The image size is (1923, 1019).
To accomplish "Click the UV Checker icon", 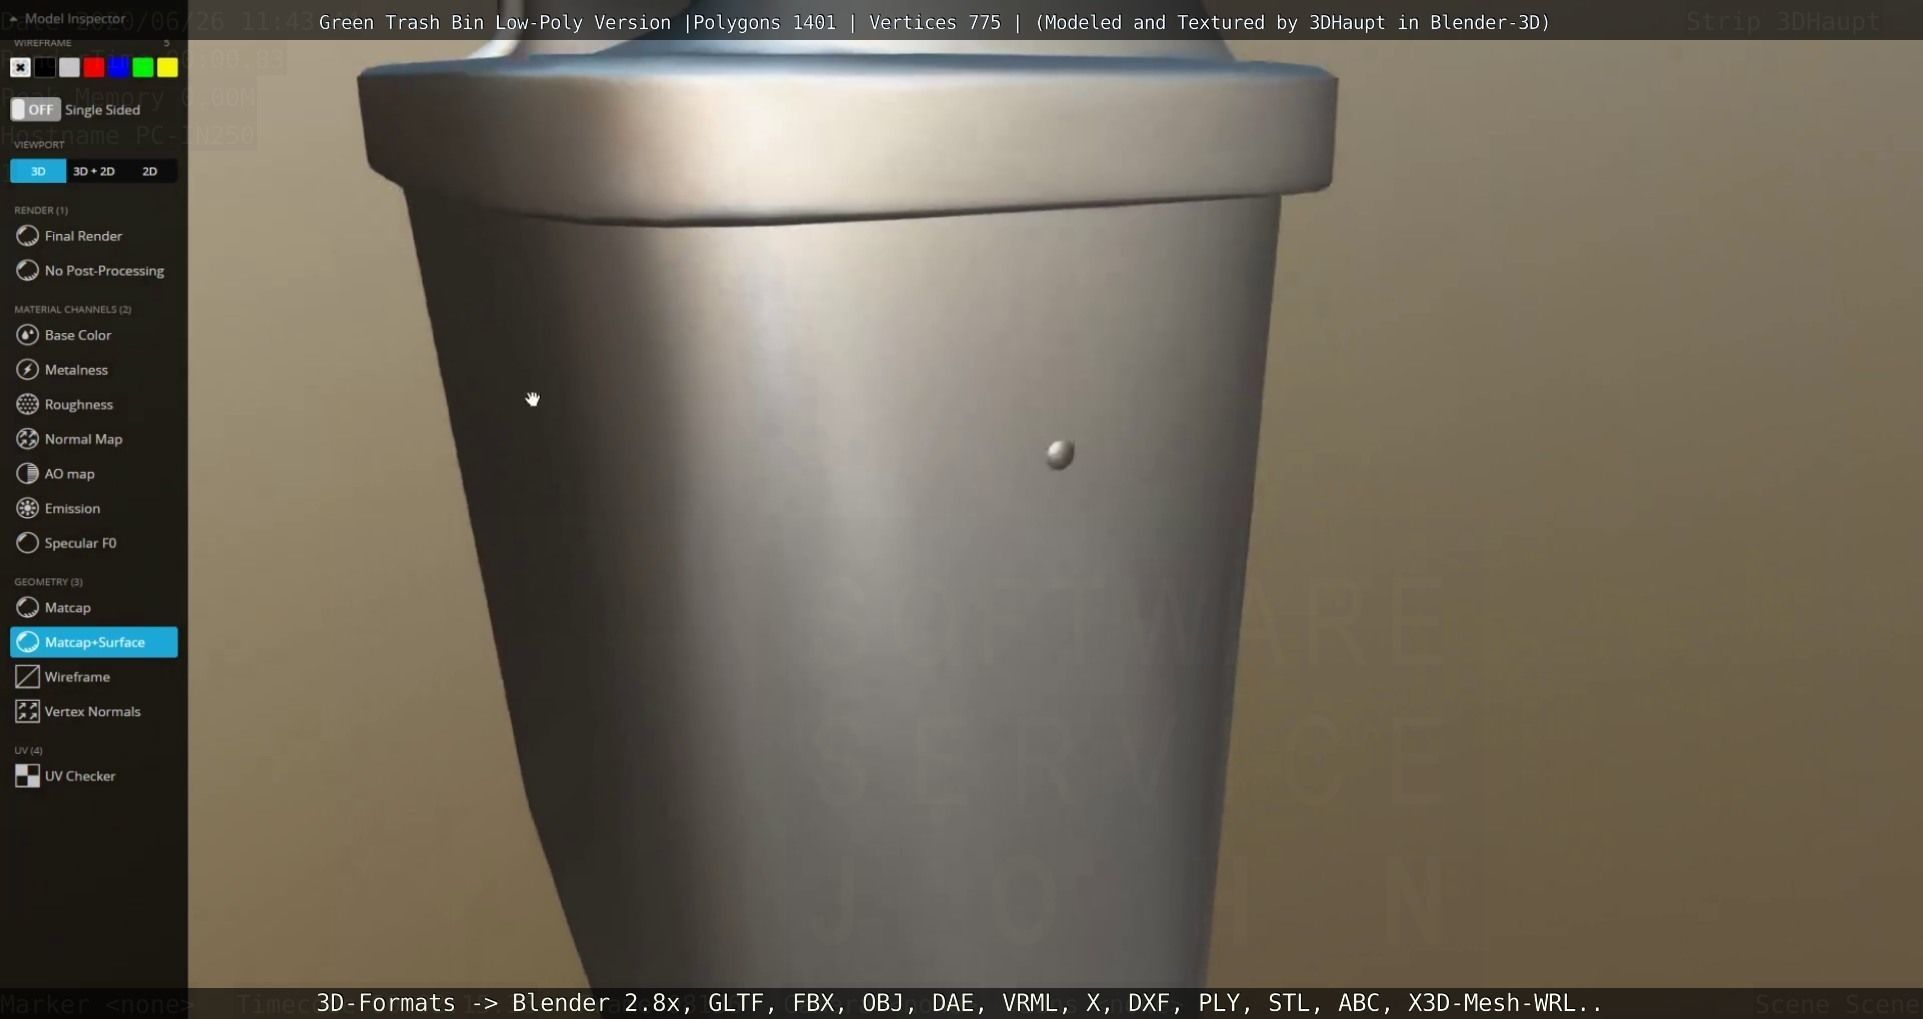I will pyautogui.click(x=28, y=776).
